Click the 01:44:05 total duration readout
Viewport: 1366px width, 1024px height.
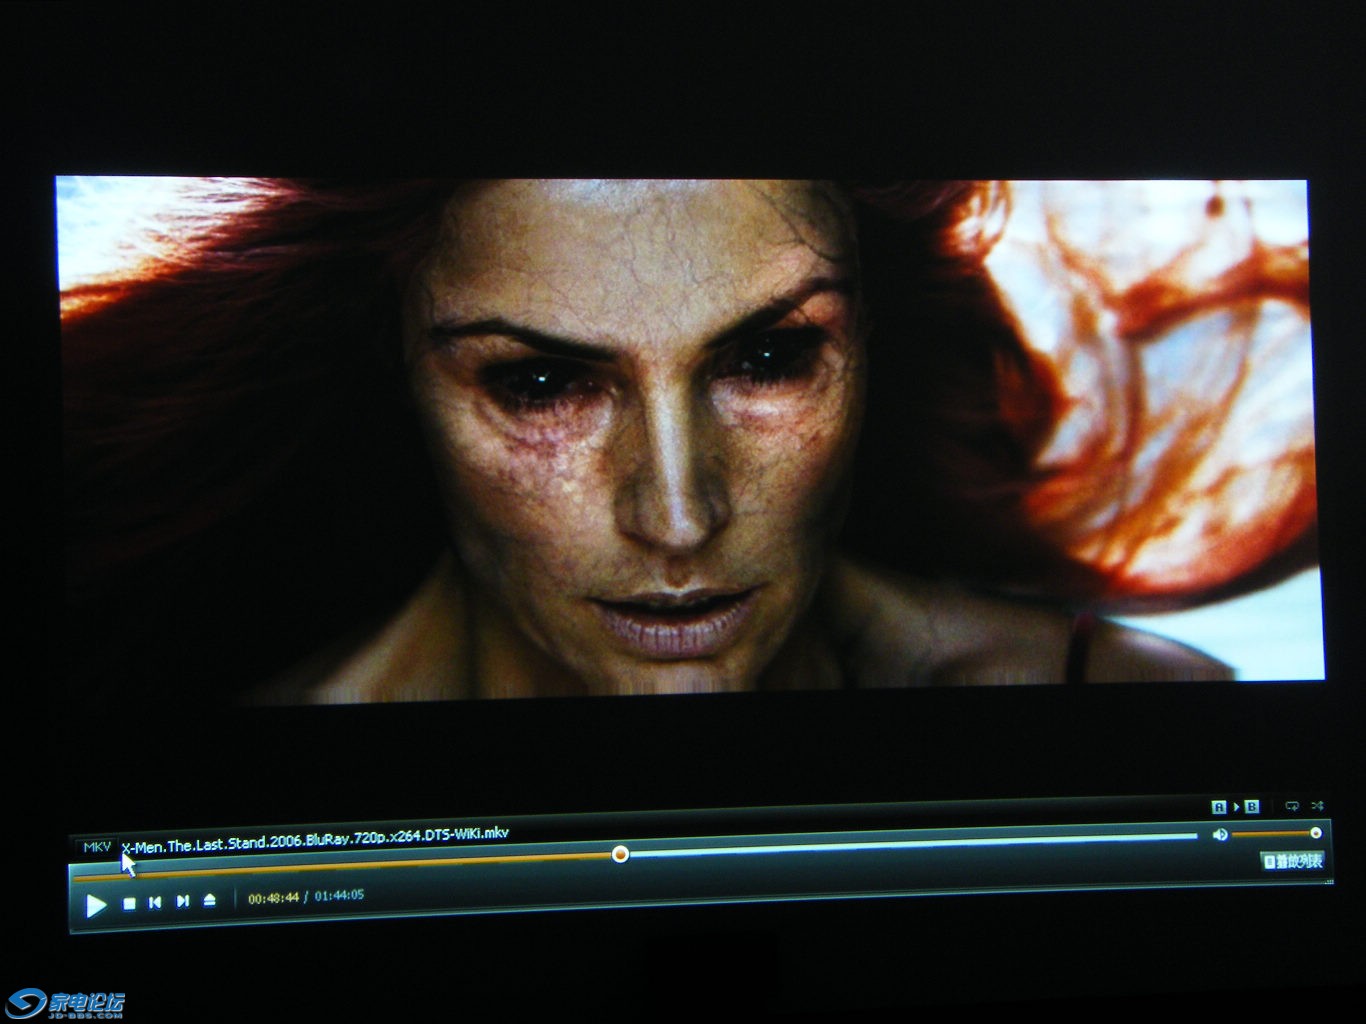[x=340, y=896]
